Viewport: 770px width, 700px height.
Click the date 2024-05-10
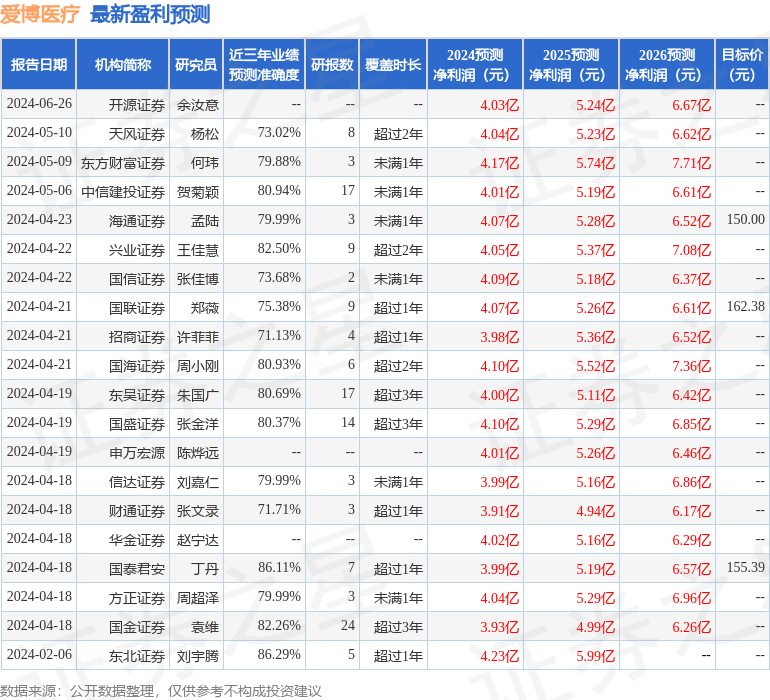click(39, 132)
